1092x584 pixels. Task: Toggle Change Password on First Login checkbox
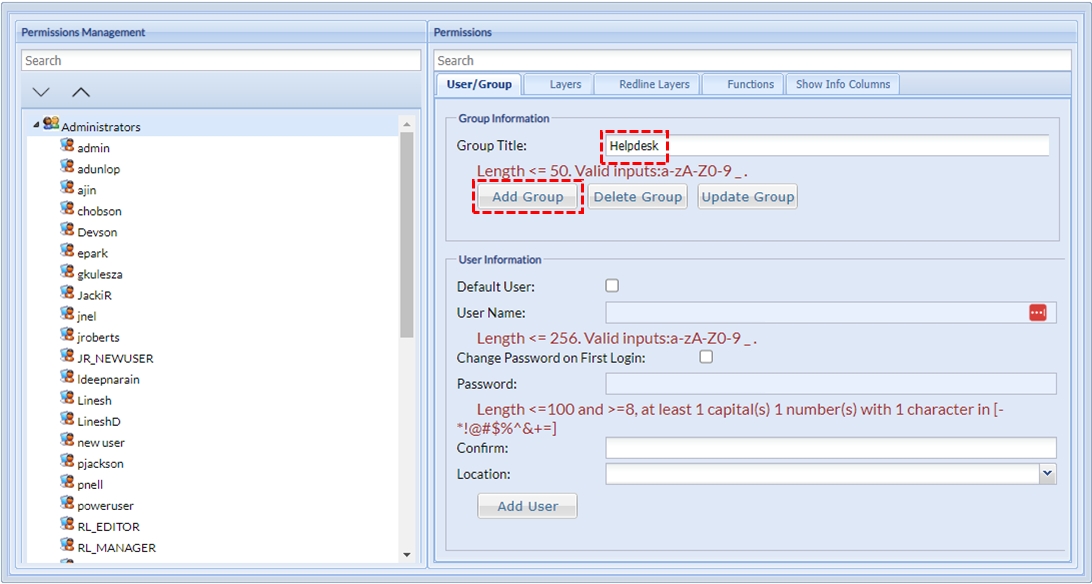tap(706, 357)
